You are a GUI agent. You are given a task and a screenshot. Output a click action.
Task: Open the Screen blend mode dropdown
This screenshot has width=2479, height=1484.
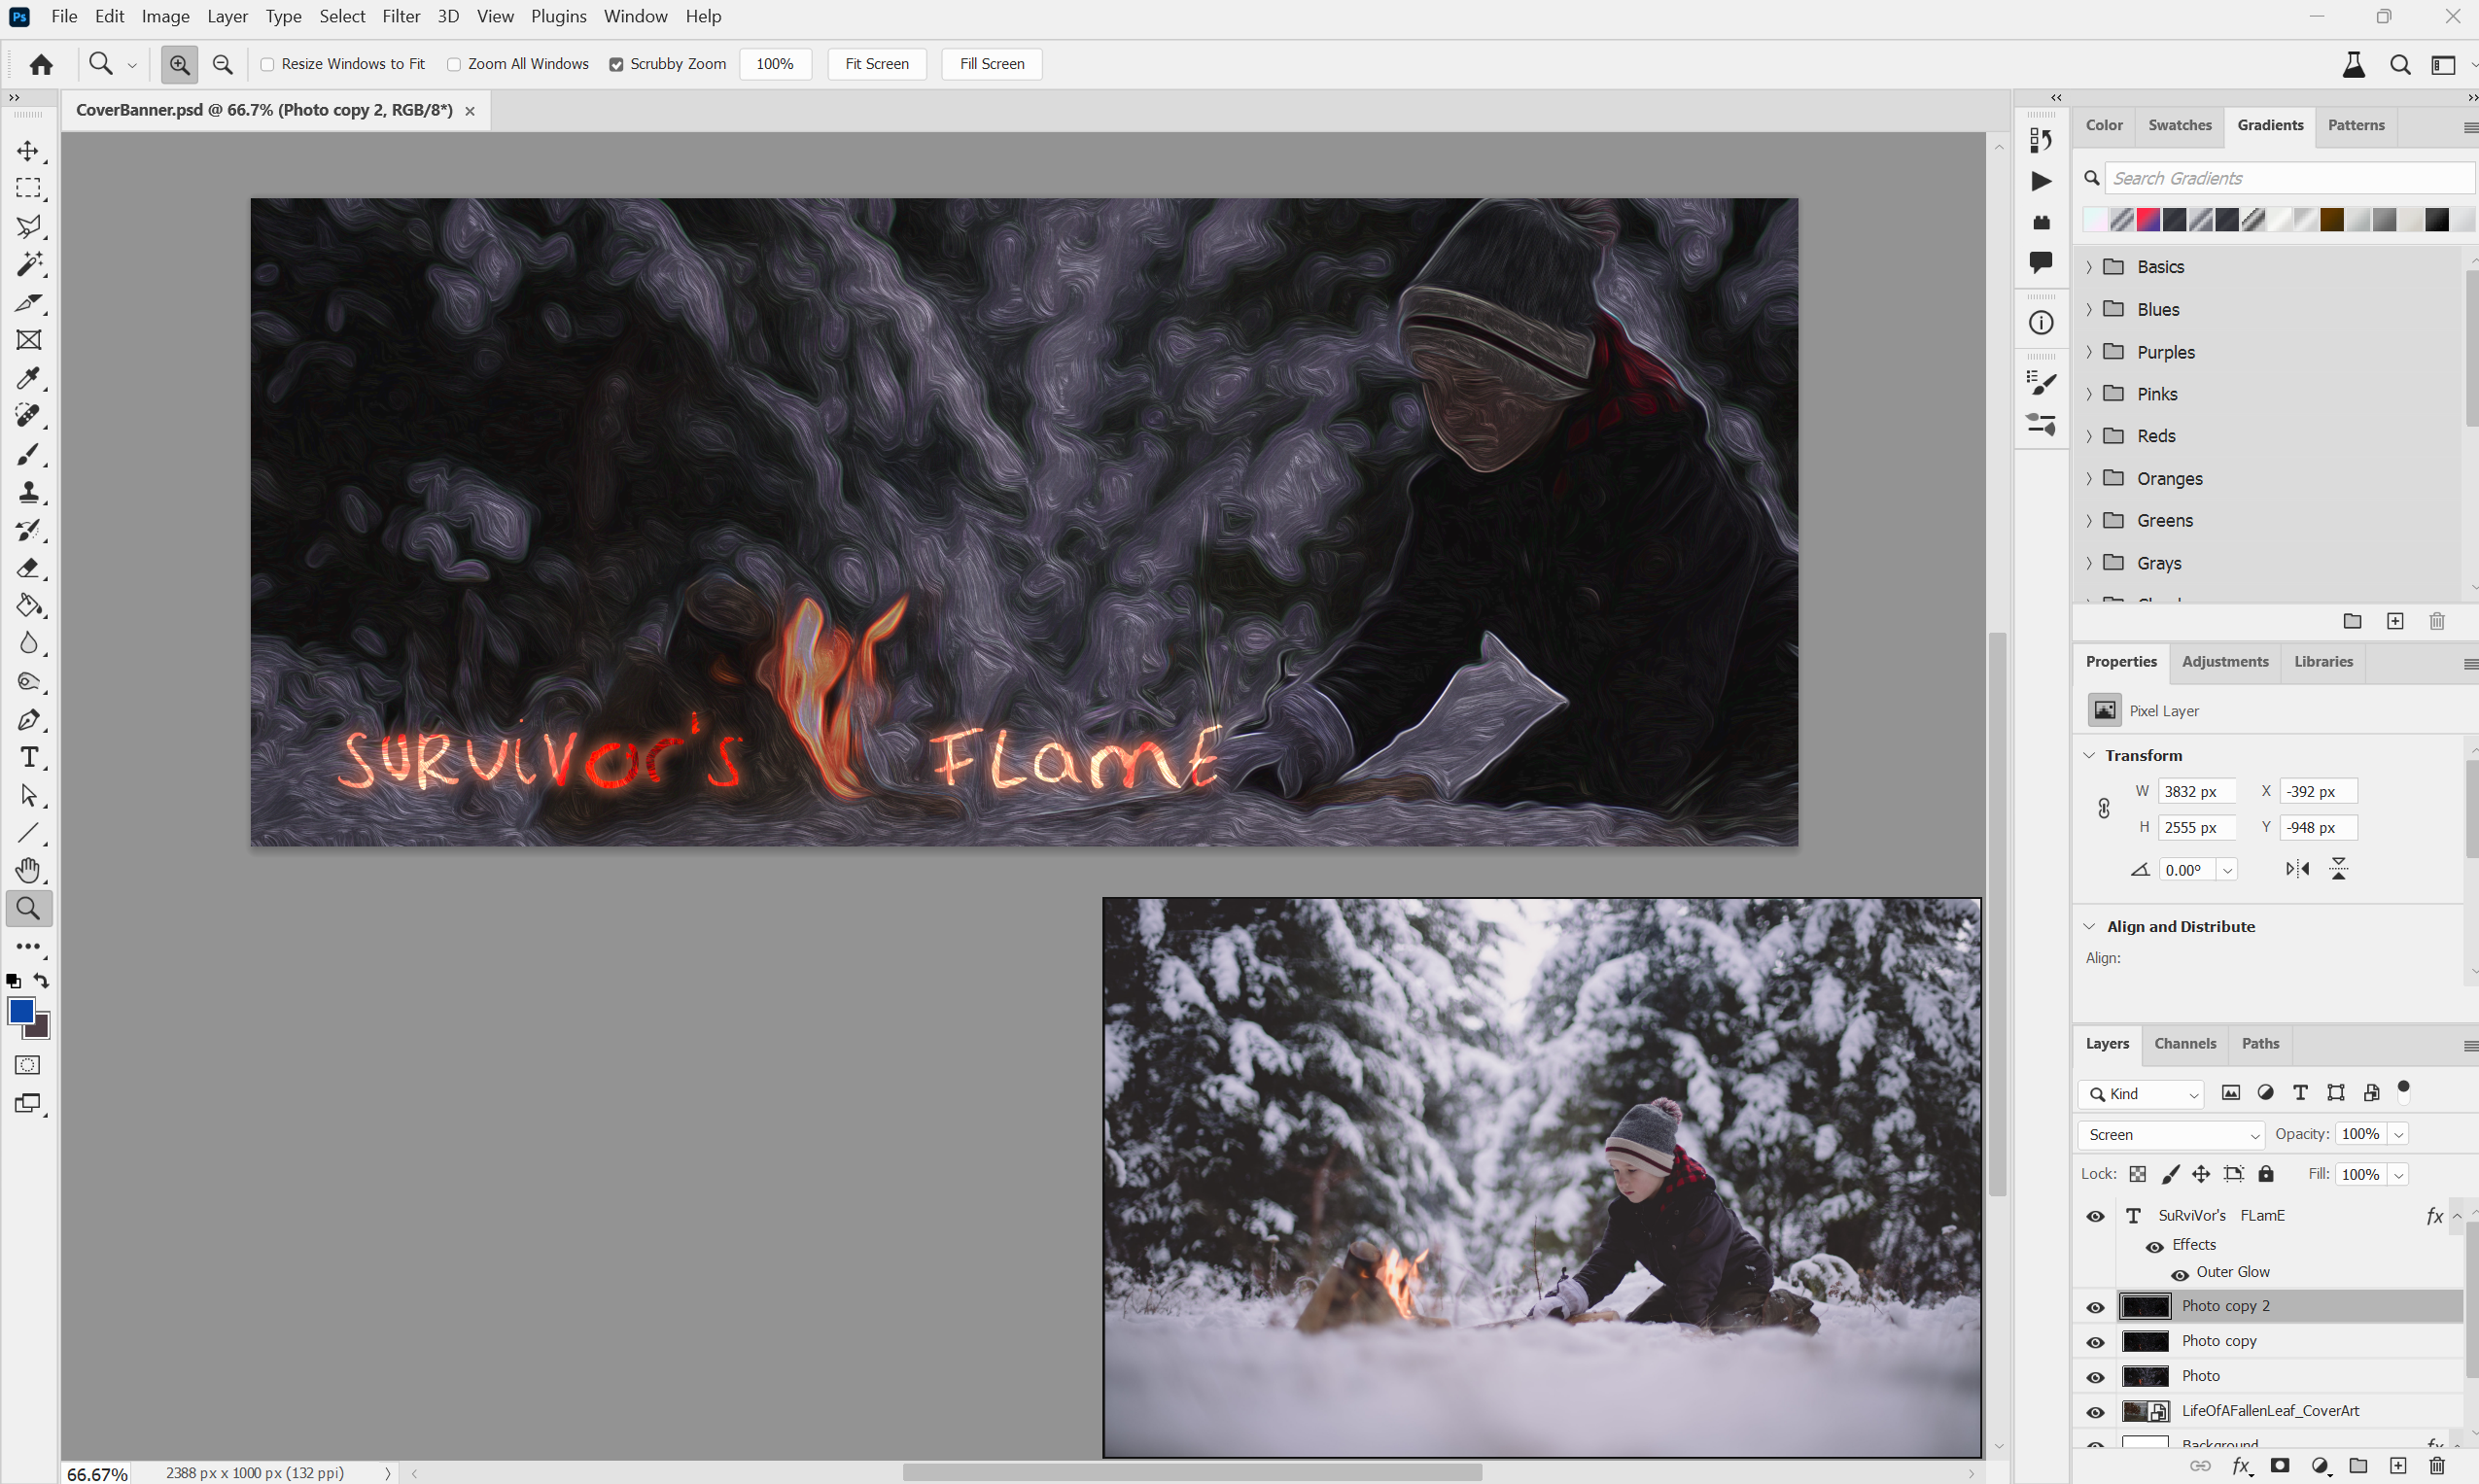[2171, 1134]
